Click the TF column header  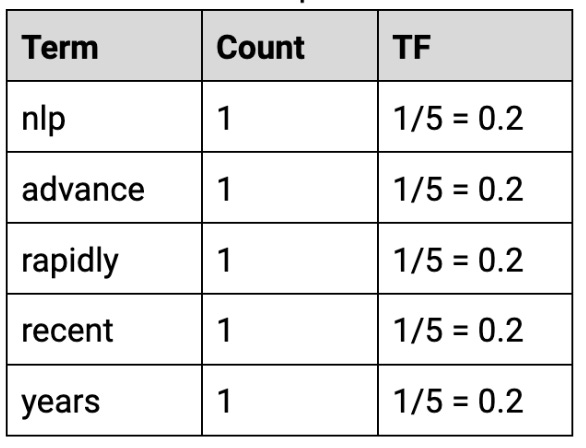(x=475, y=46)
